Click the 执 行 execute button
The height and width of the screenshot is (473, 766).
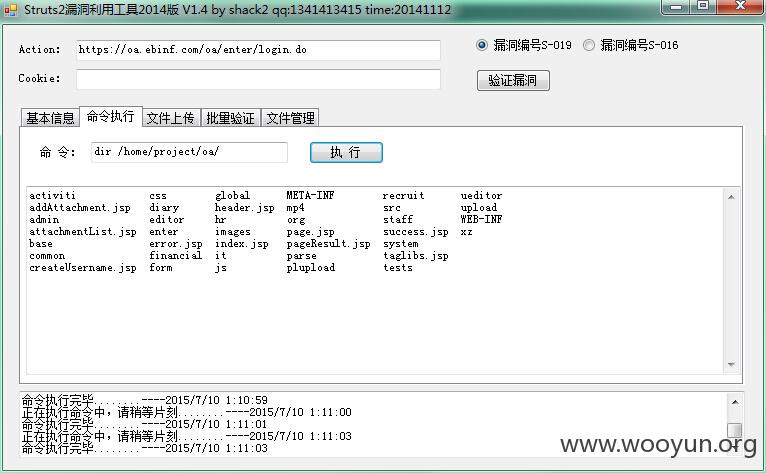[x=346, y=152]
